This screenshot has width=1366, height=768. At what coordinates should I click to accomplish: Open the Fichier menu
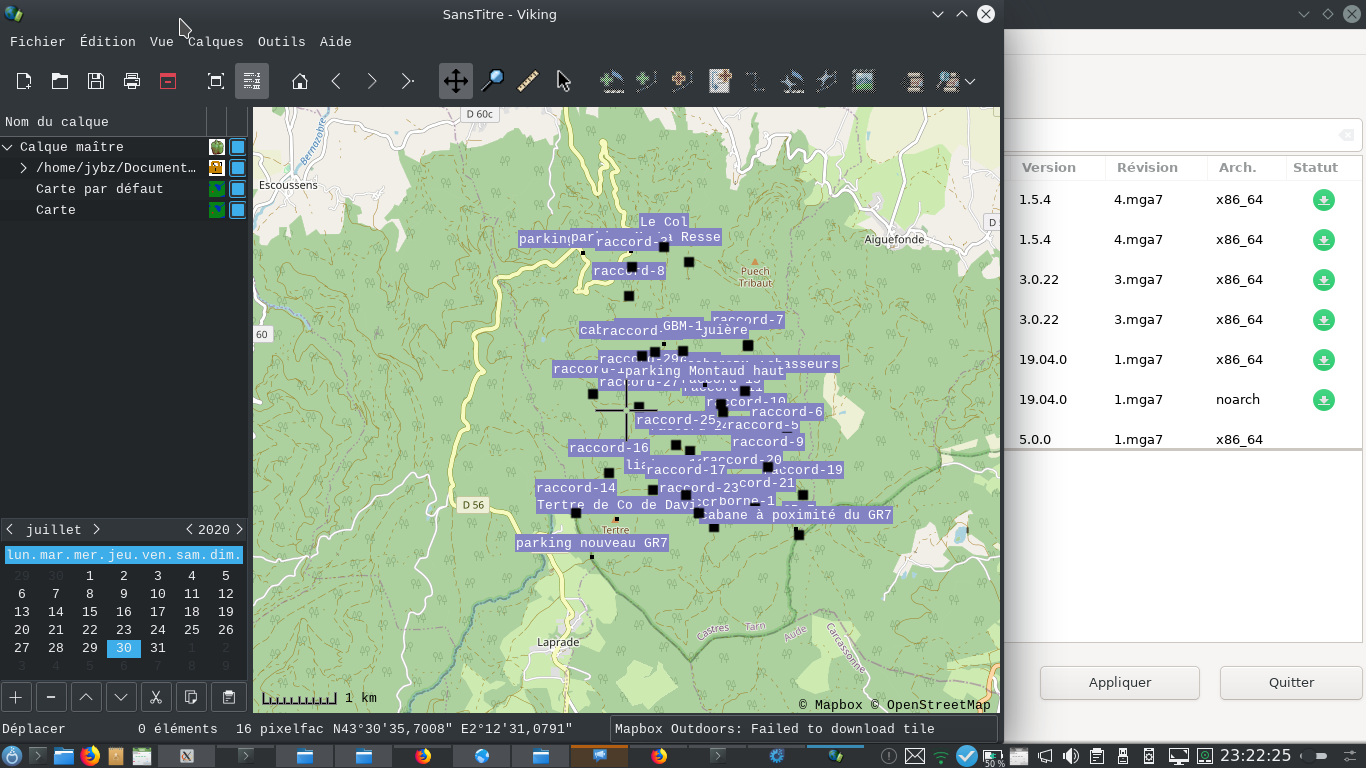[x=37, y=42]
